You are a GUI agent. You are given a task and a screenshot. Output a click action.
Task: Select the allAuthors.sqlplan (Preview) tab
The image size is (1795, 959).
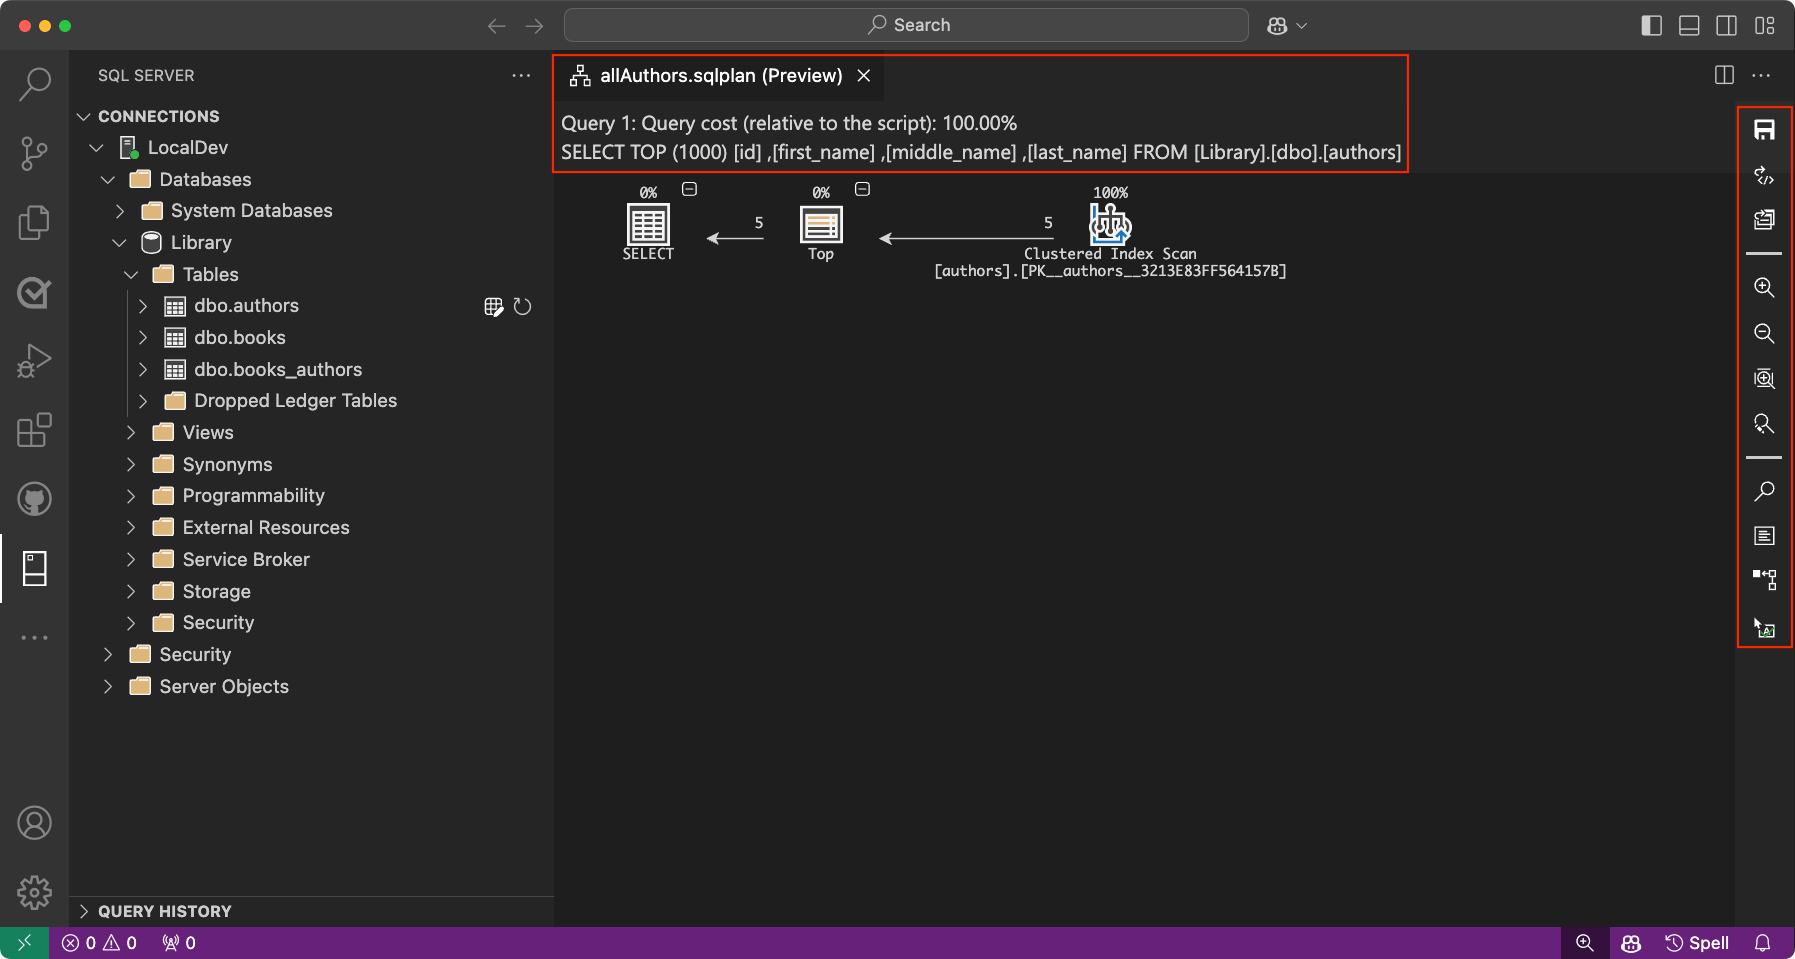[720, 76]
